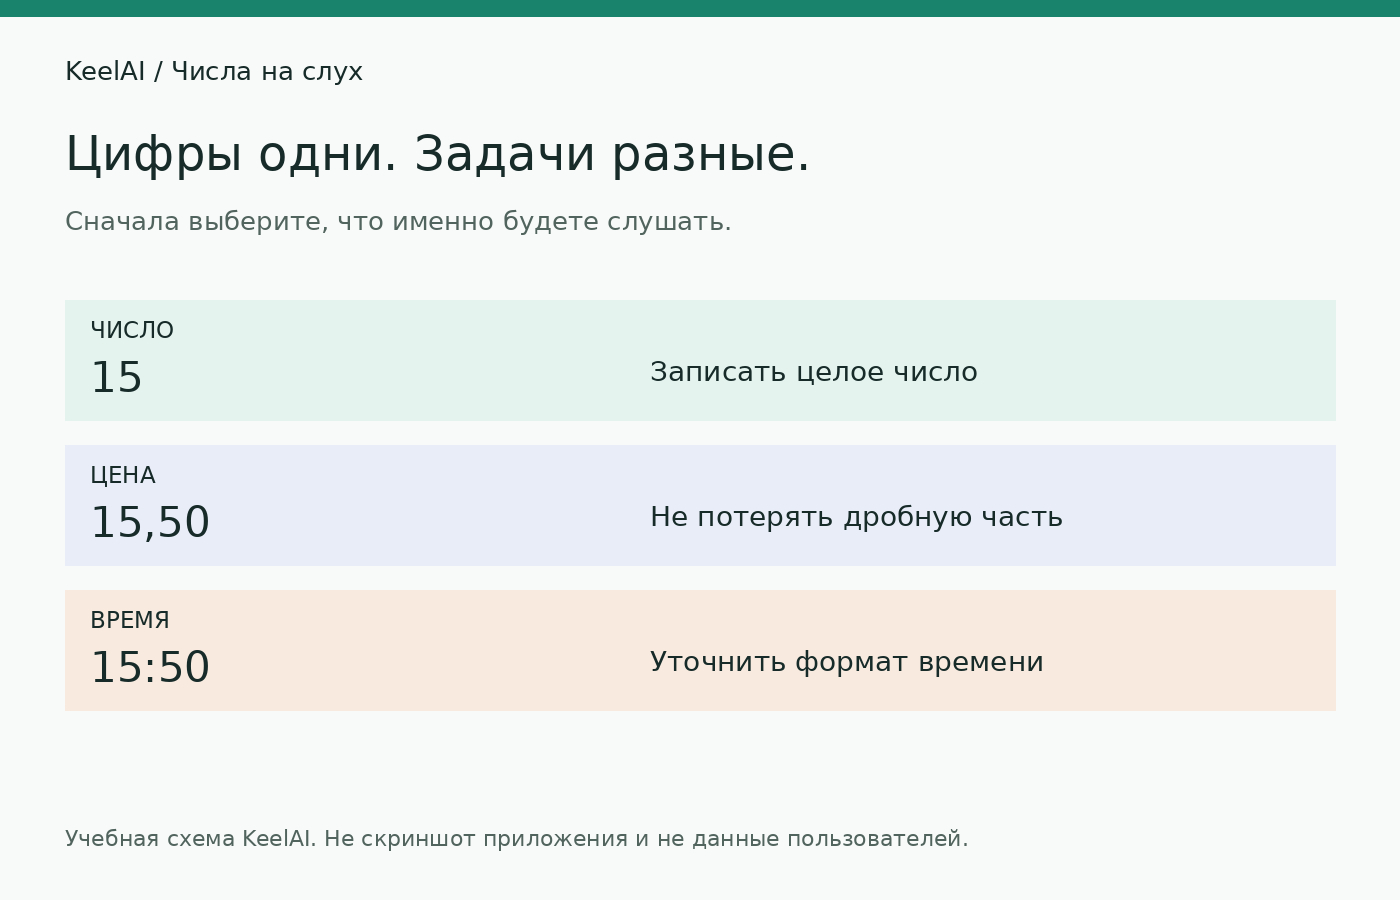
Task: Click the footer note 'Учебная схема KeelAI'
Action: [190, 839]
